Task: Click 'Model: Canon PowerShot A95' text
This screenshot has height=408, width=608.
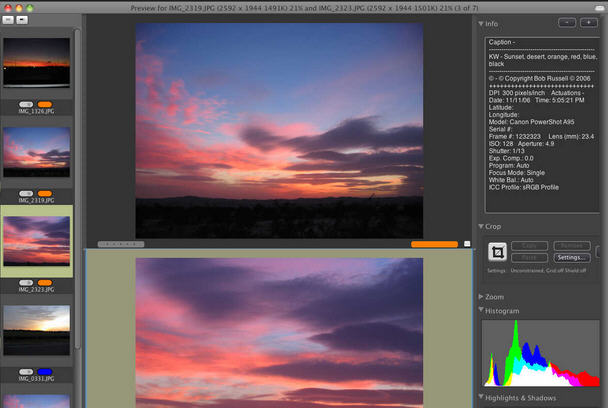Action: (x=531, y=122)
